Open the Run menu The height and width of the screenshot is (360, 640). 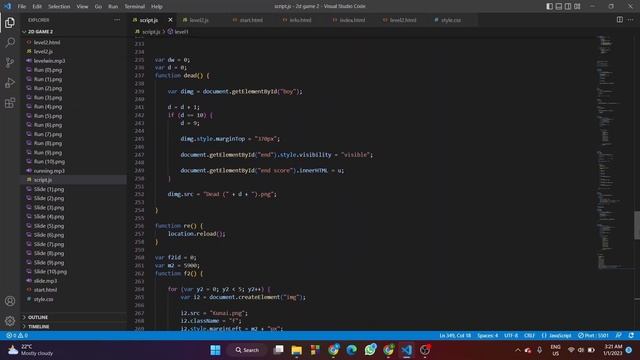[x=113, y=7]
